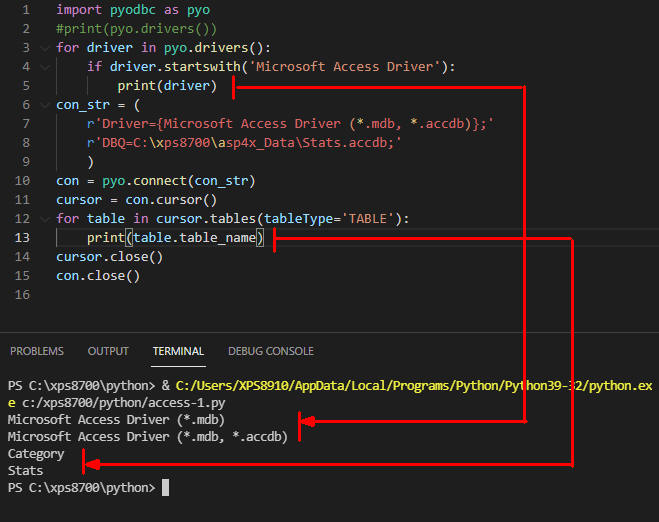The width and height of the screenshot is (659, 522).
Task: Click terminal output 'Microsoft Access Driver (*.mdb)'
Action: 116,420
